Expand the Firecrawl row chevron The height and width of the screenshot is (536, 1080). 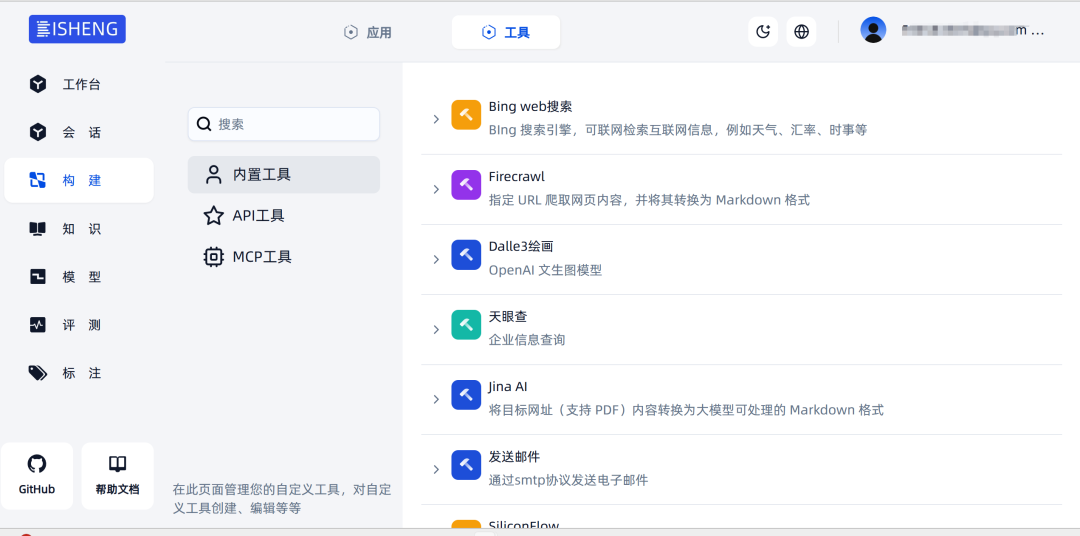tap(436, 189)
